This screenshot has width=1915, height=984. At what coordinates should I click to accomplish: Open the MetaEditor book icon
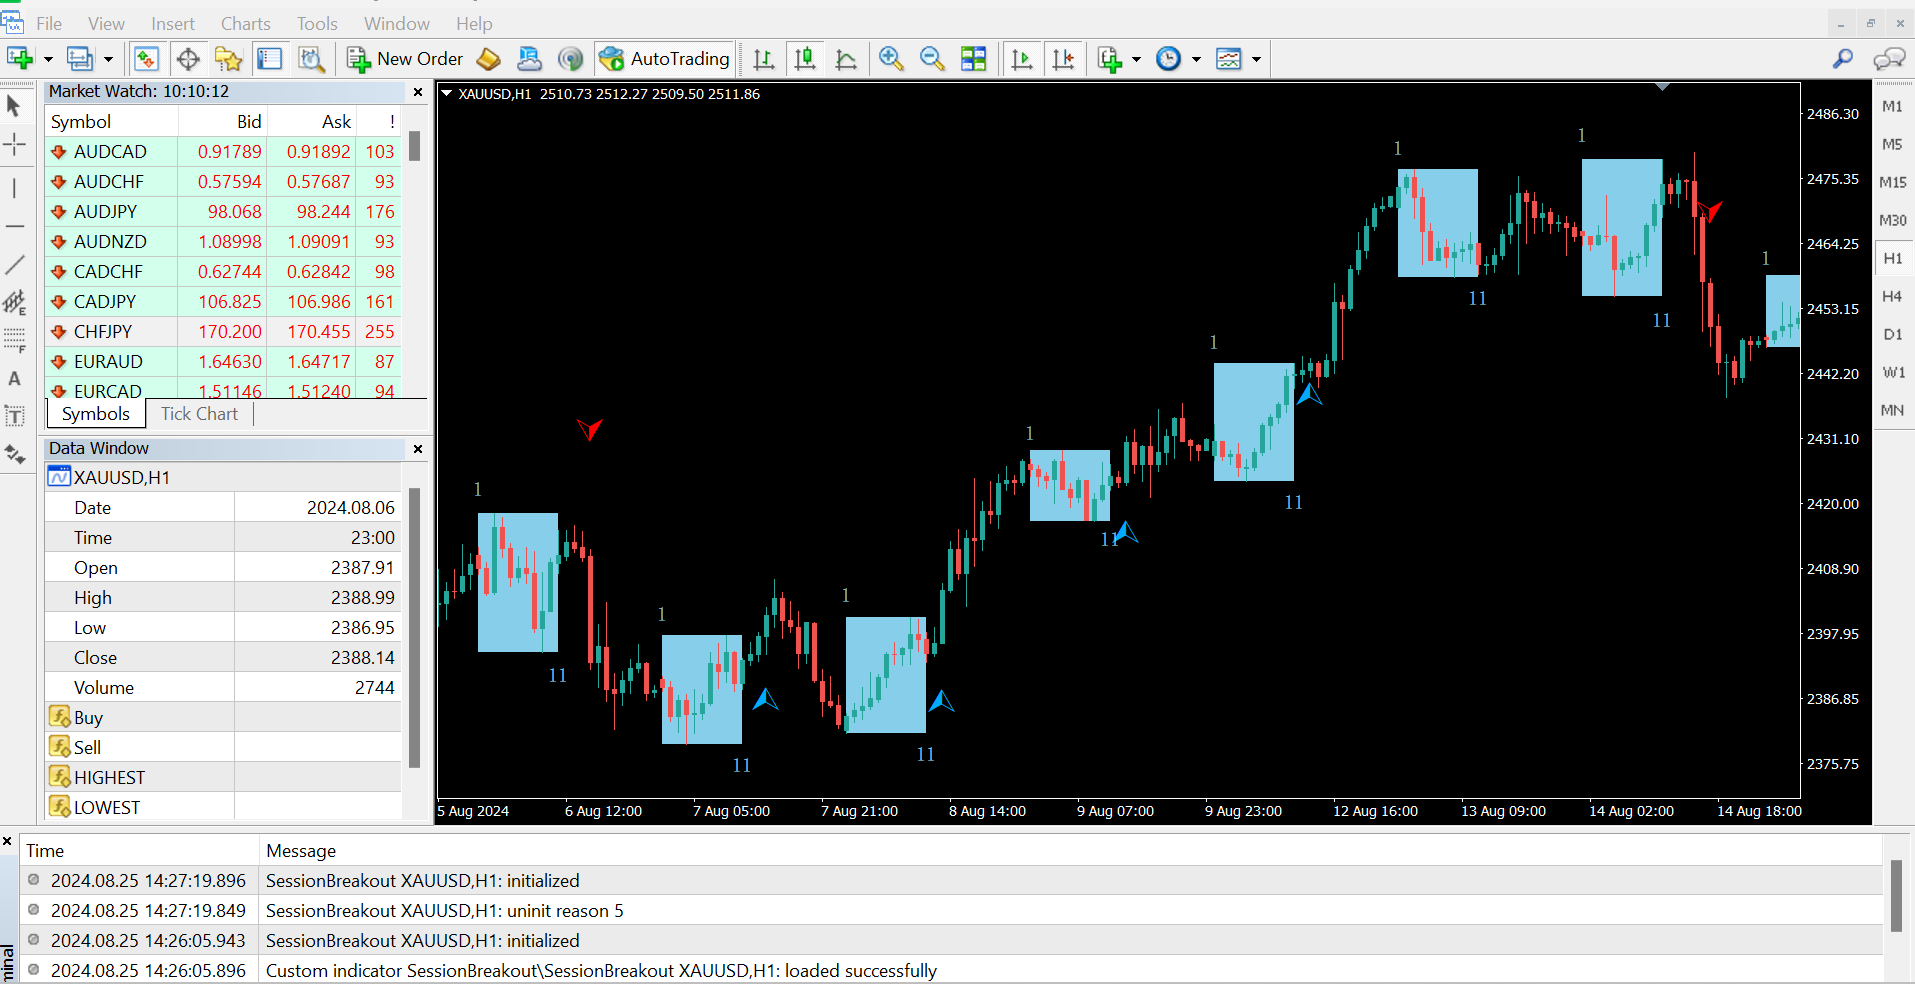pos(488,59)
